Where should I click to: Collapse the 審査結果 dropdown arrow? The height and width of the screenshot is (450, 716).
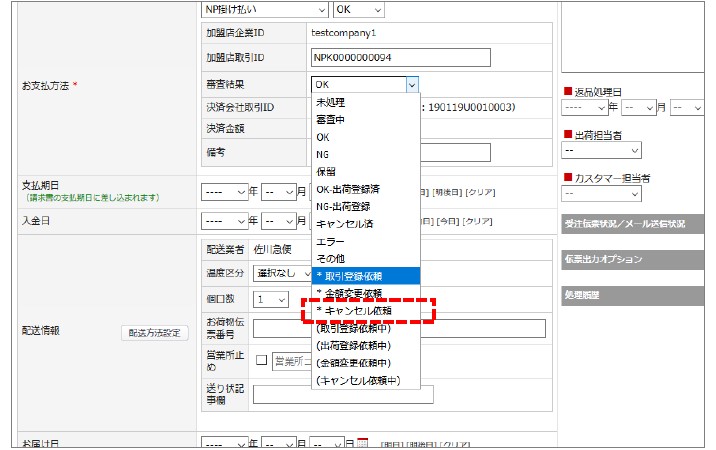[412, 85]
